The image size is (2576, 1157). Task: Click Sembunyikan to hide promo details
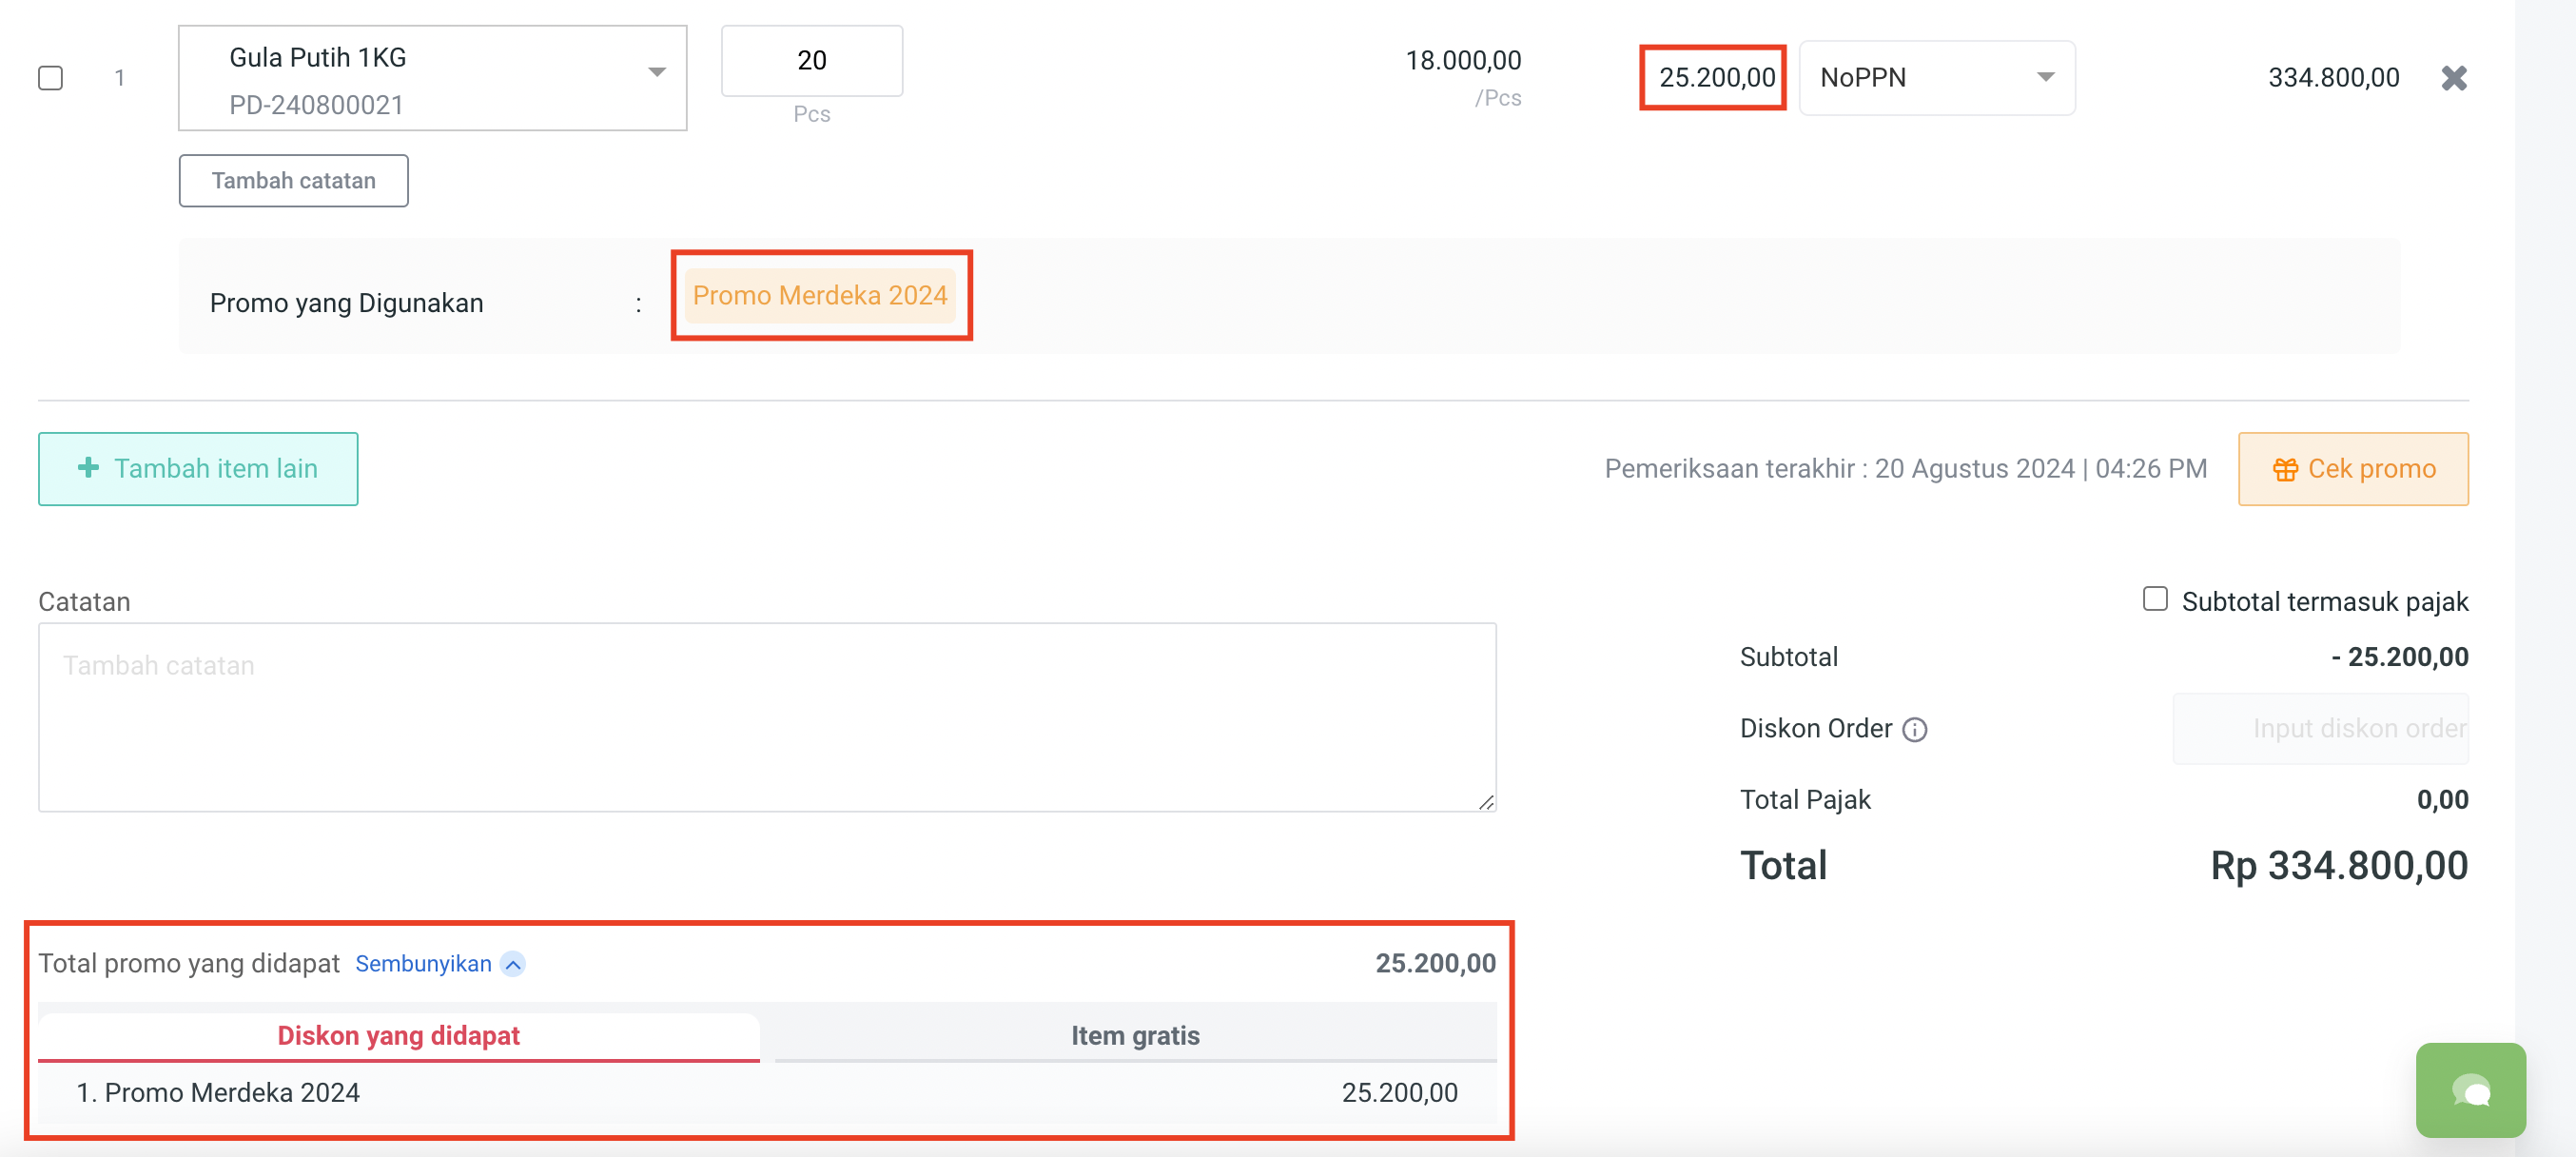pos(423,964)
